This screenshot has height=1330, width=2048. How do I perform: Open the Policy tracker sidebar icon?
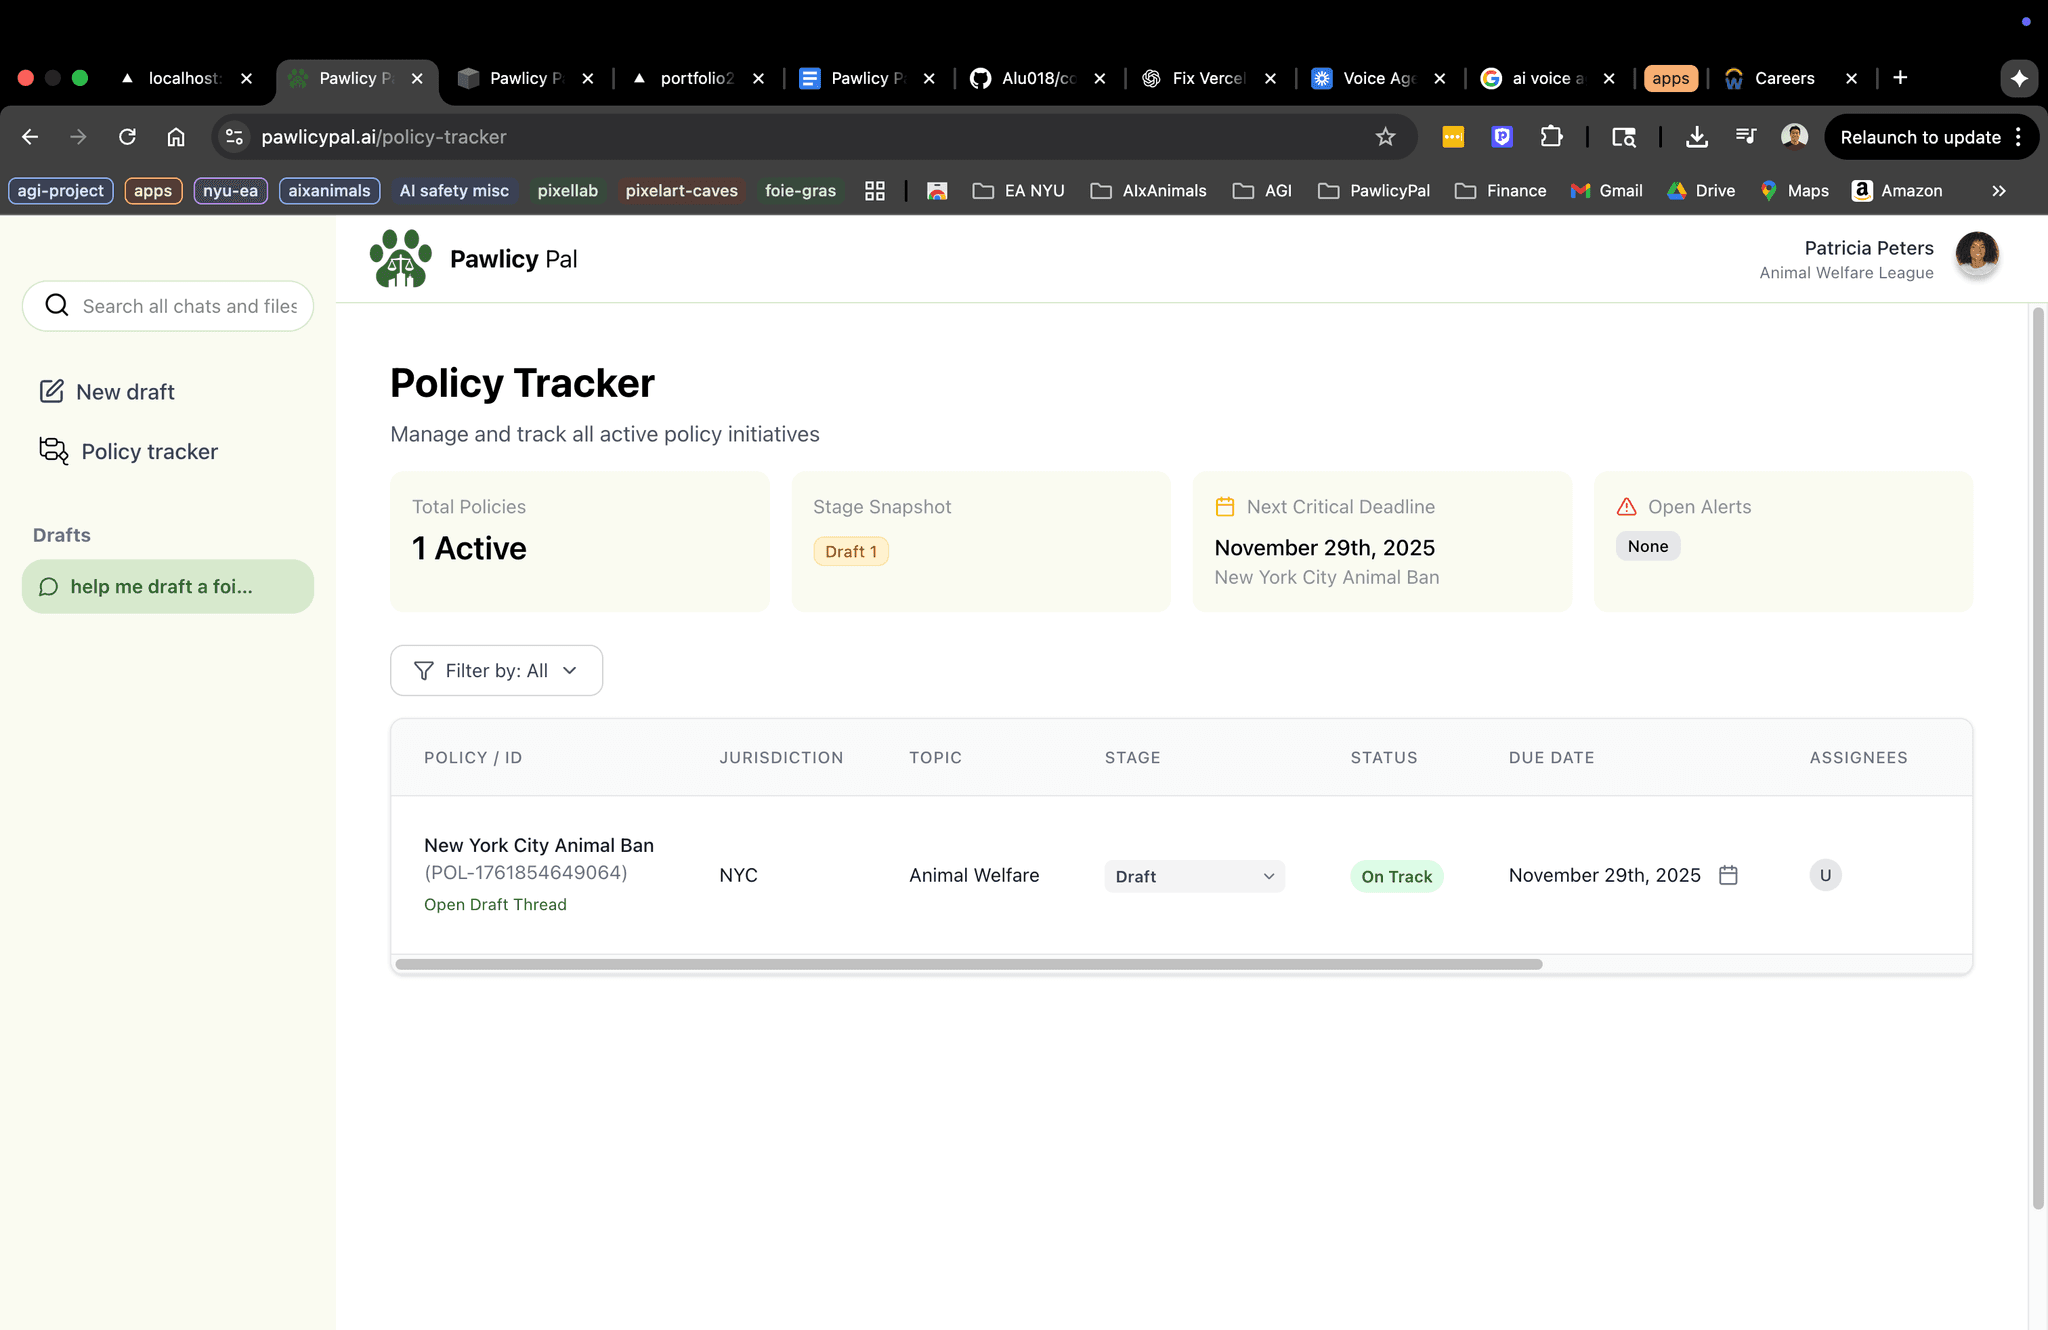pyautogui.click(x=52, y=451)
